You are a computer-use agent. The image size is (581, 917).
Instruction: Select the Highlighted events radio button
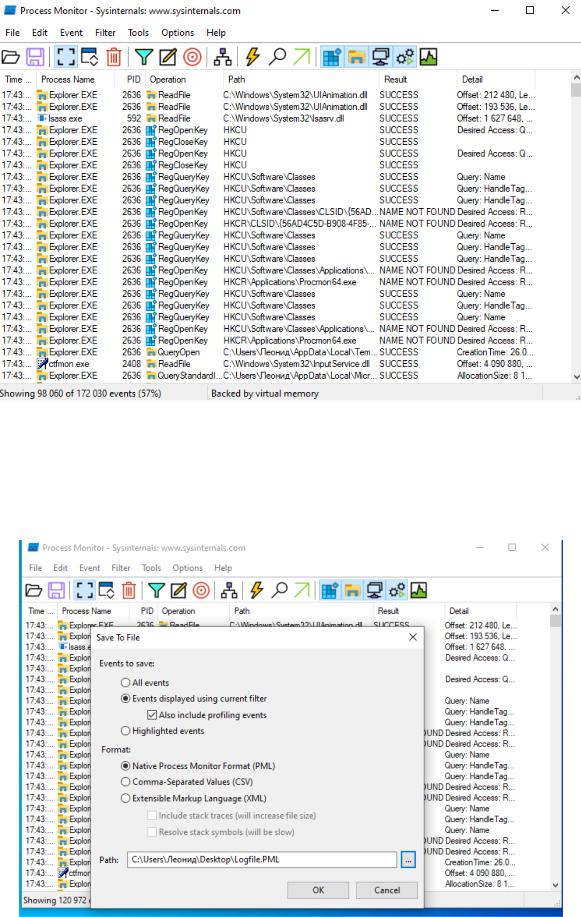125,730
